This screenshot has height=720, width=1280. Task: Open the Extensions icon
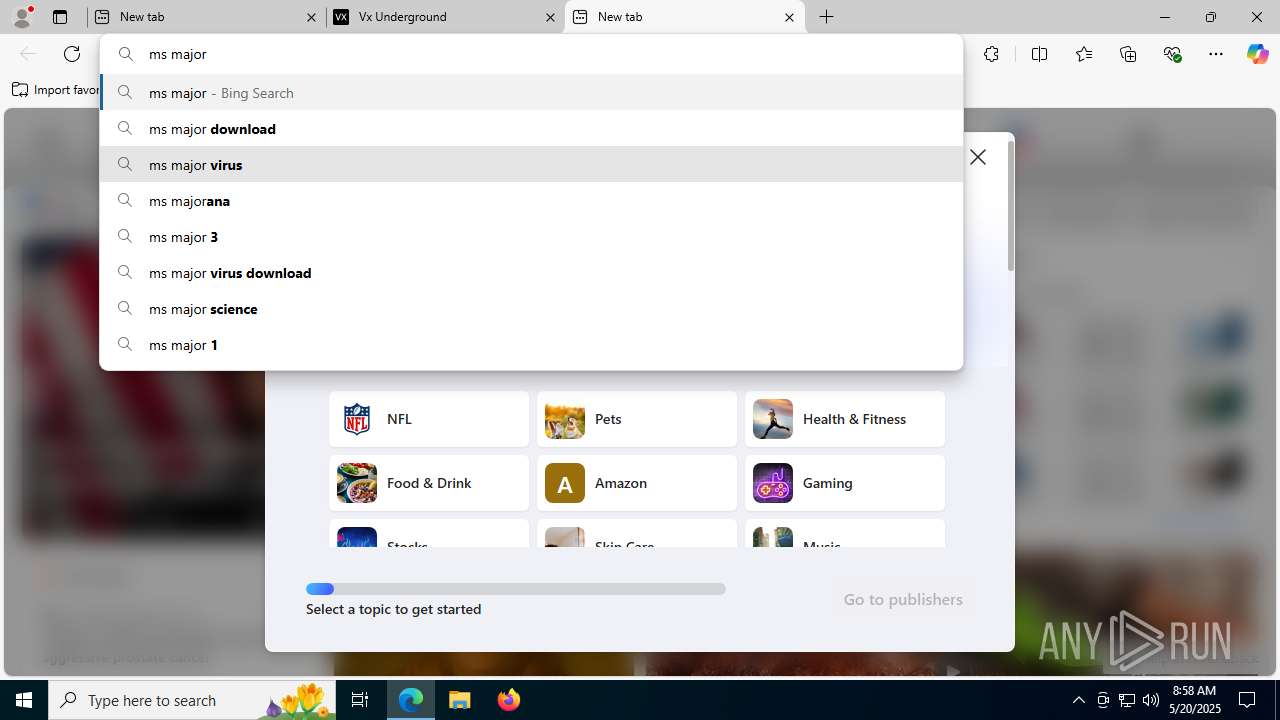click(x=991, y=54)
